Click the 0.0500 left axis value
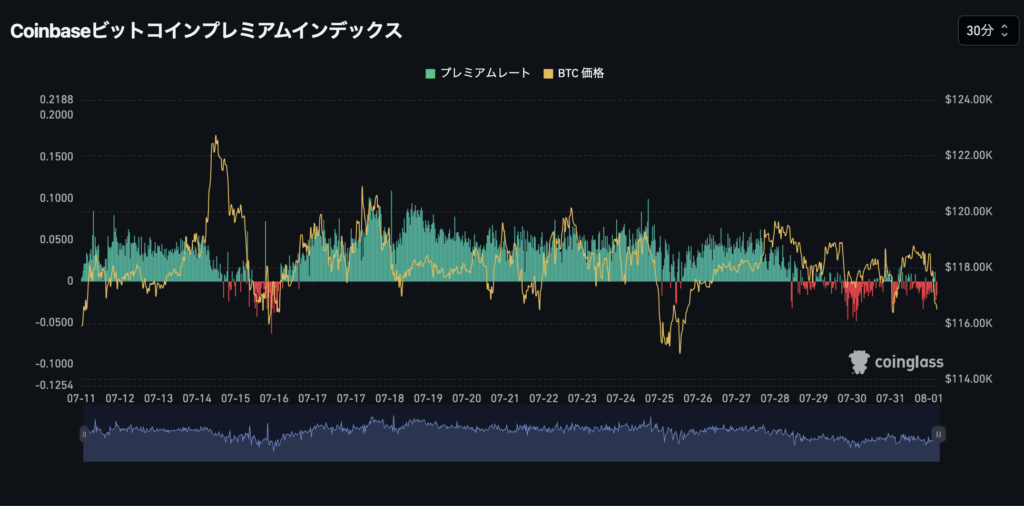The image size is (1024, 506). [57, 239]
